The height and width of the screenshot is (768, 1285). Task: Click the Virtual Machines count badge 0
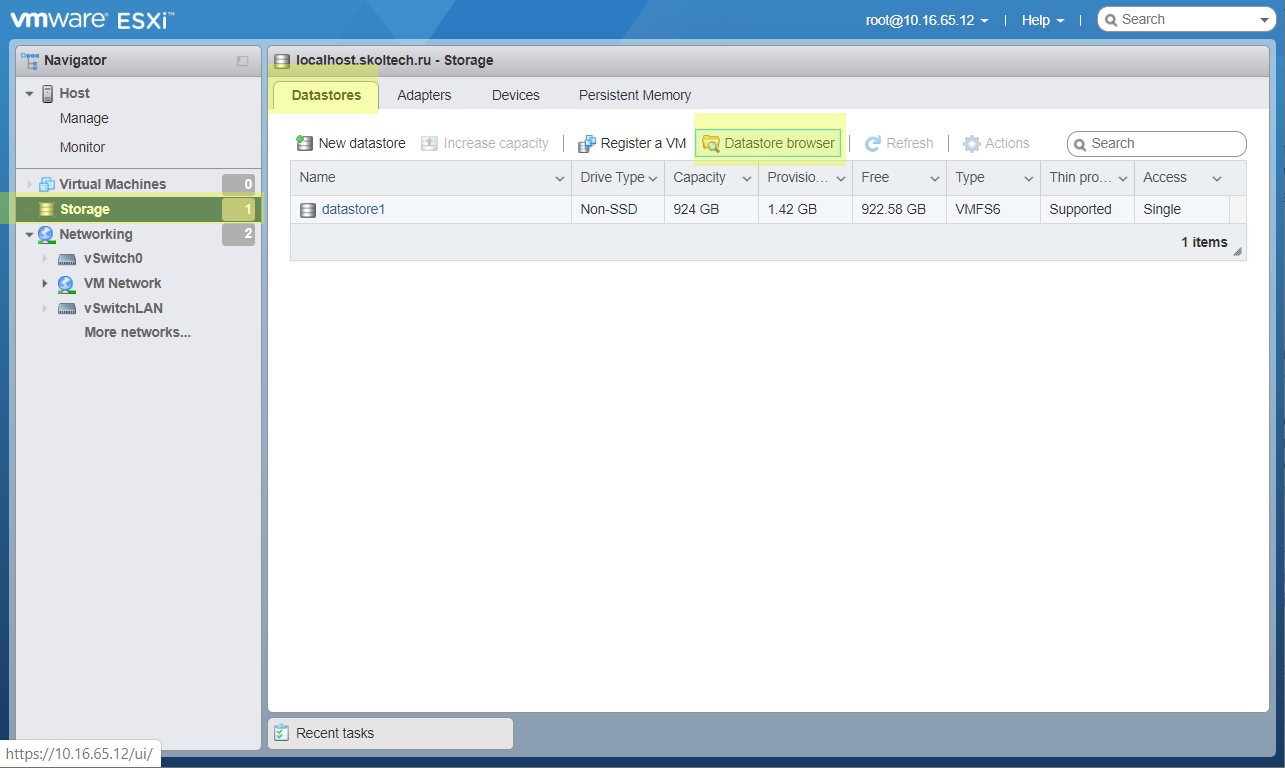tap(238, 184)
